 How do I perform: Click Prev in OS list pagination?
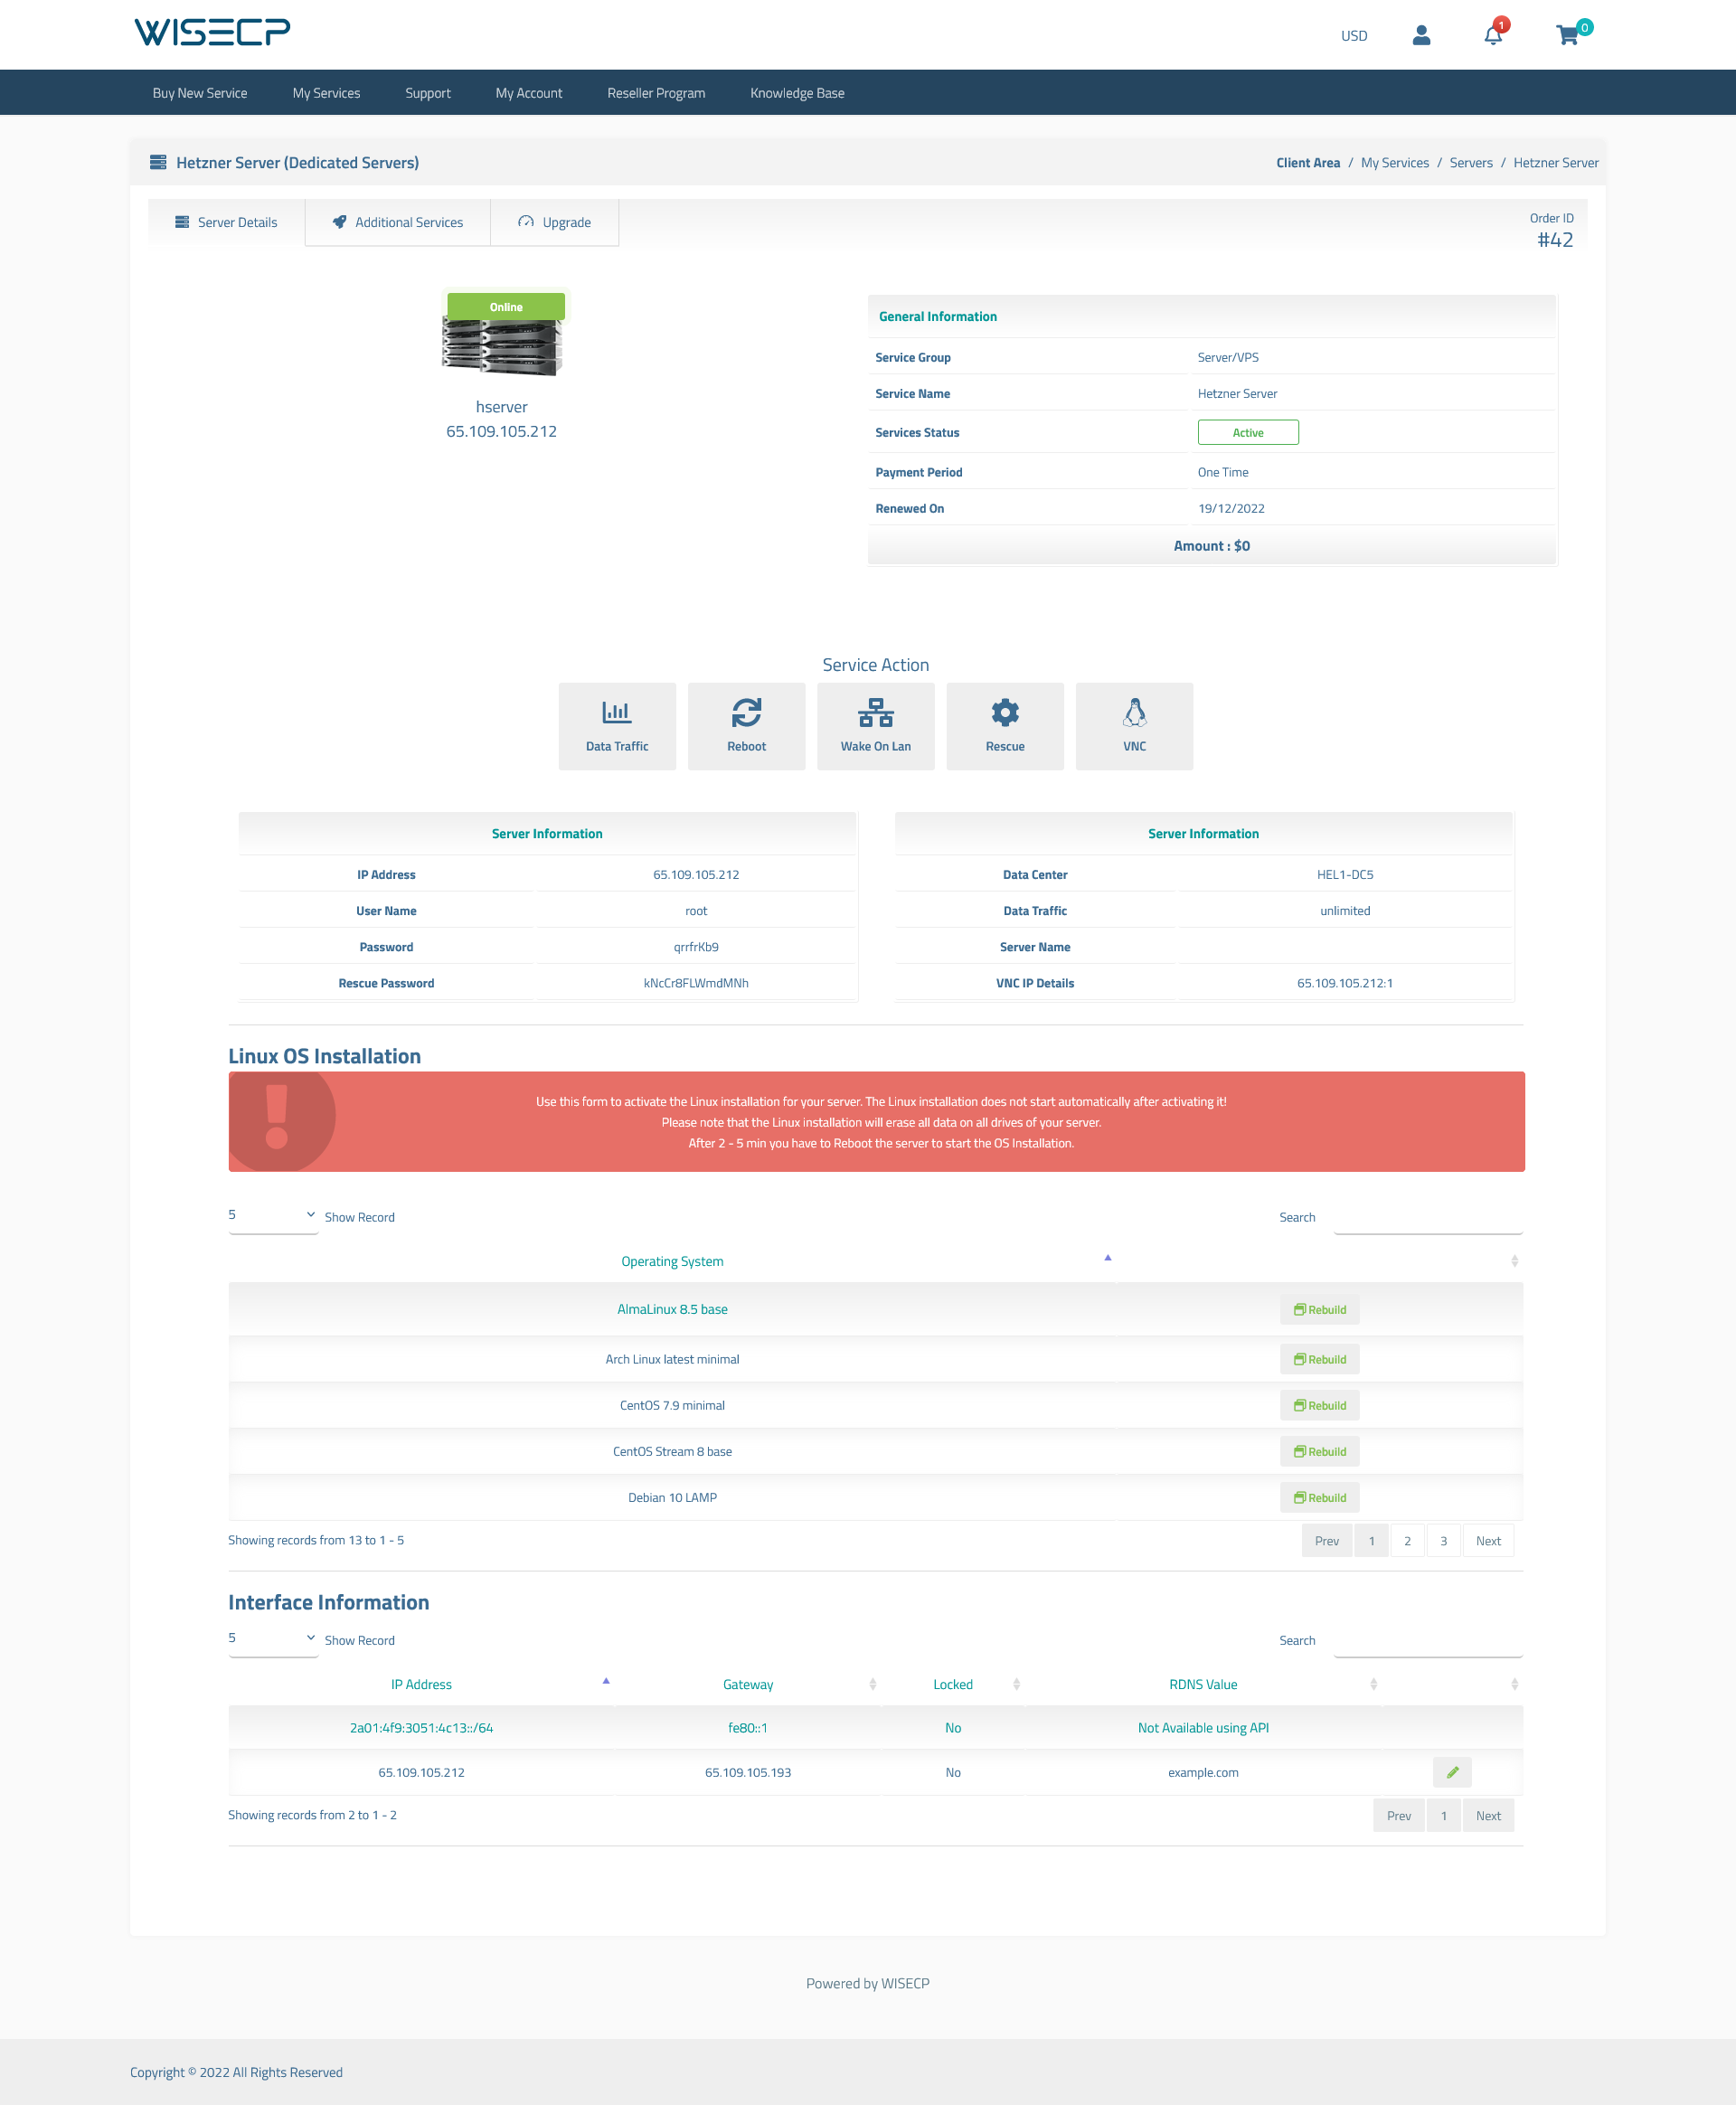click(x=1327, y=1540)
